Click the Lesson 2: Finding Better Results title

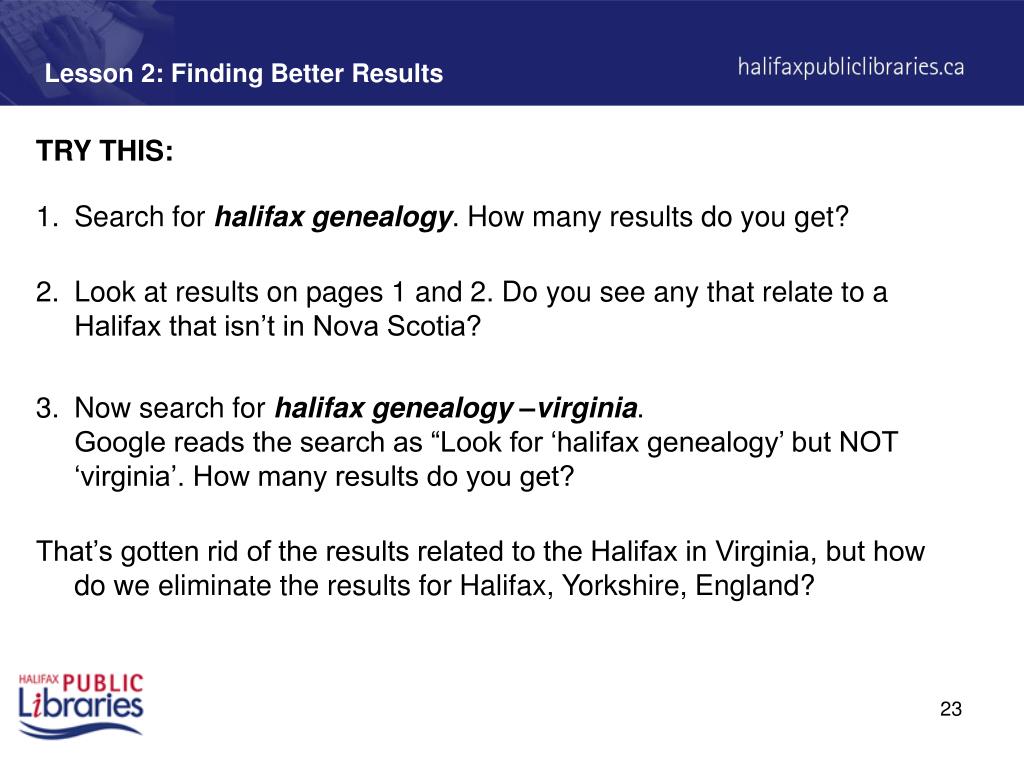(x=244, y=73)
